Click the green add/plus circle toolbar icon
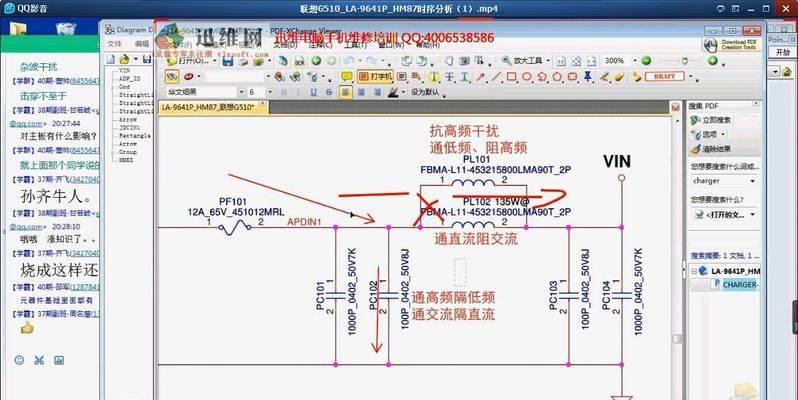The image size is (798, 400). point(316,61)
